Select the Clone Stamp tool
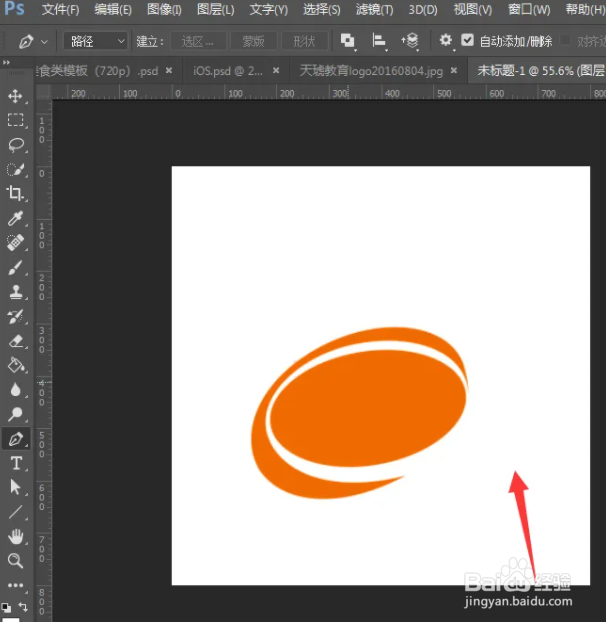 coord(15,292)
